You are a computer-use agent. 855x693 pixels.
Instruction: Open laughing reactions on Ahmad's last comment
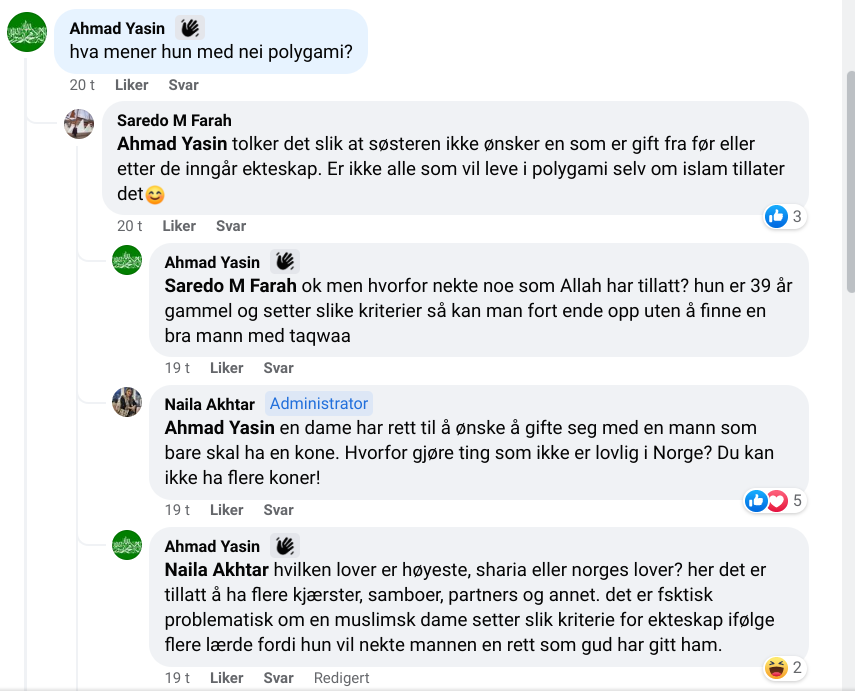point(784,667)
